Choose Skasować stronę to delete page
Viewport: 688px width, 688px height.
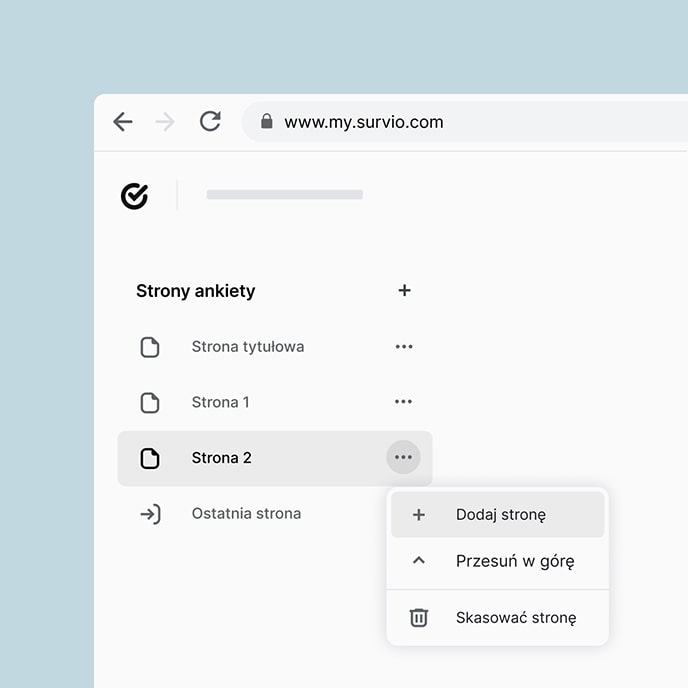tap(515, 618)
